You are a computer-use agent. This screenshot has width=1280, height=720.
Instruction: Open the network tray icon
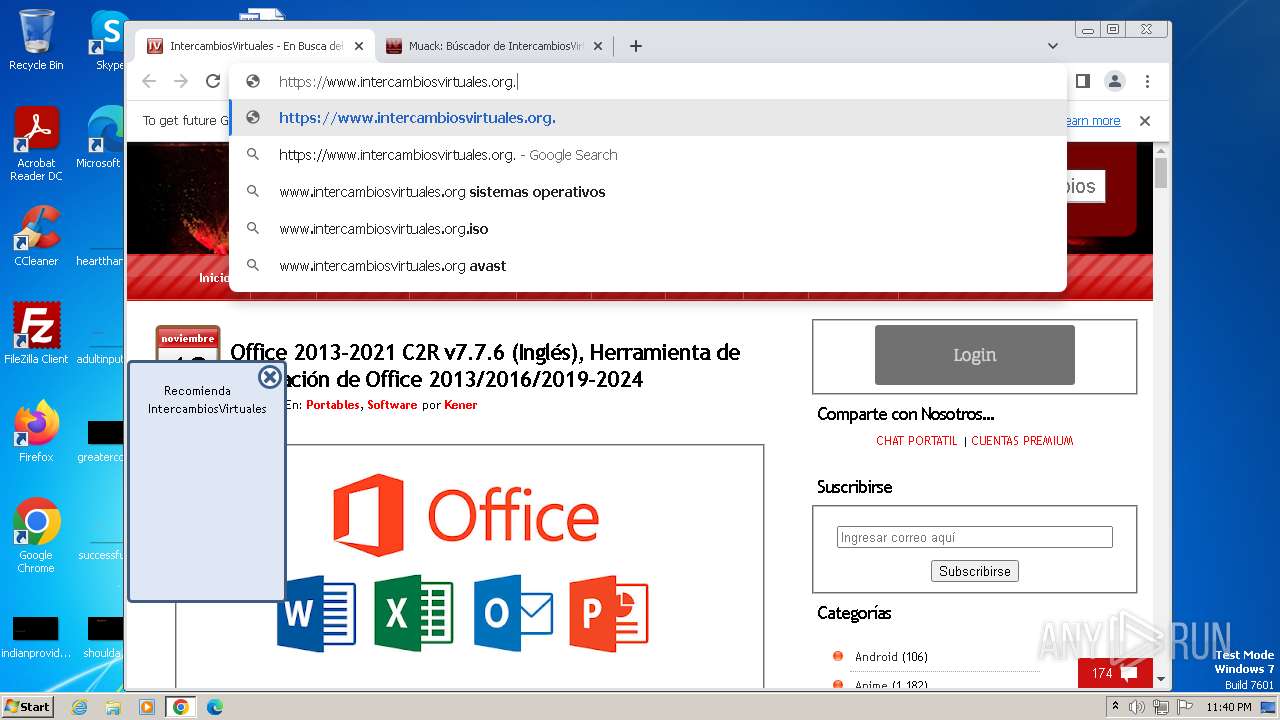coord(1160,707)
